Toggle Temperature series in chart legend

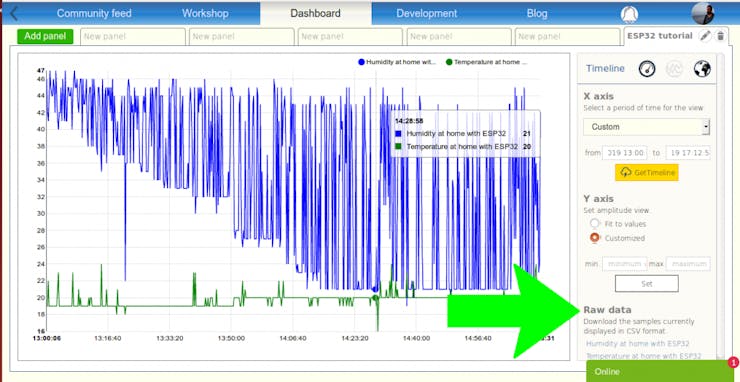tap(487, 62)
